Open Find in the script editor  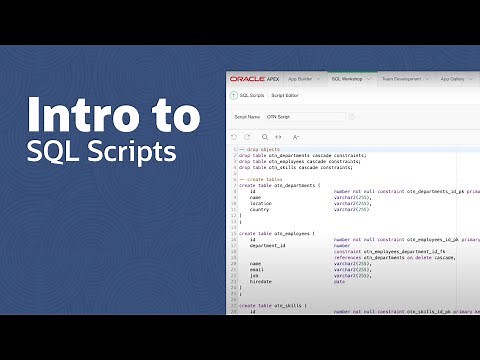265,137
